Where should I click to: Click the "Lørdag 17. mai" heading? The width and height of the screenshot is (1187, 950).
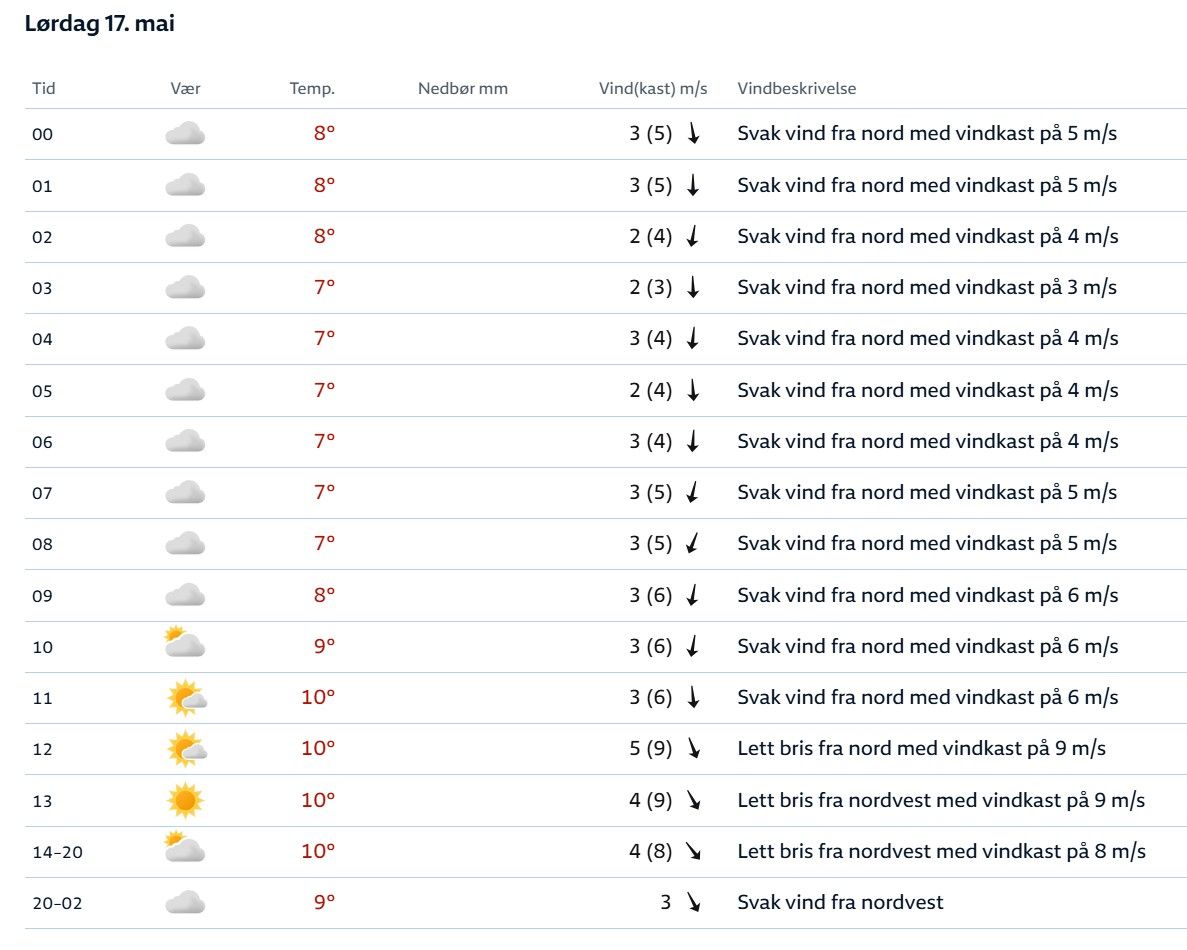click(x=99, y=25)
